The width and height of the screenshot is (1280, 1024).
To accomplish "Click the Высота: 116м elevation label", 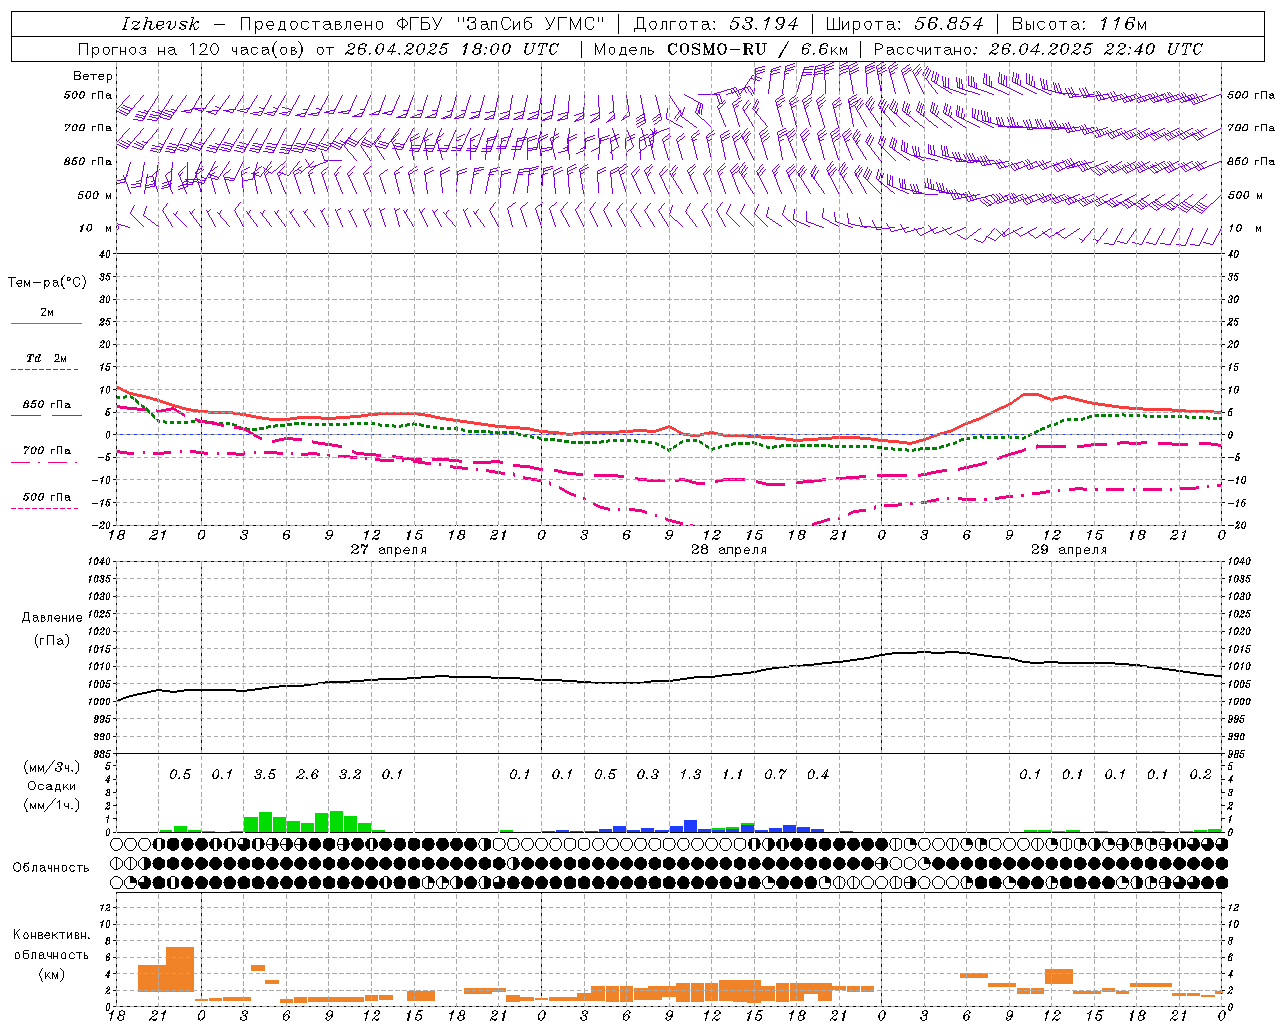I will pyautogui.click(x=1080, y=24).
